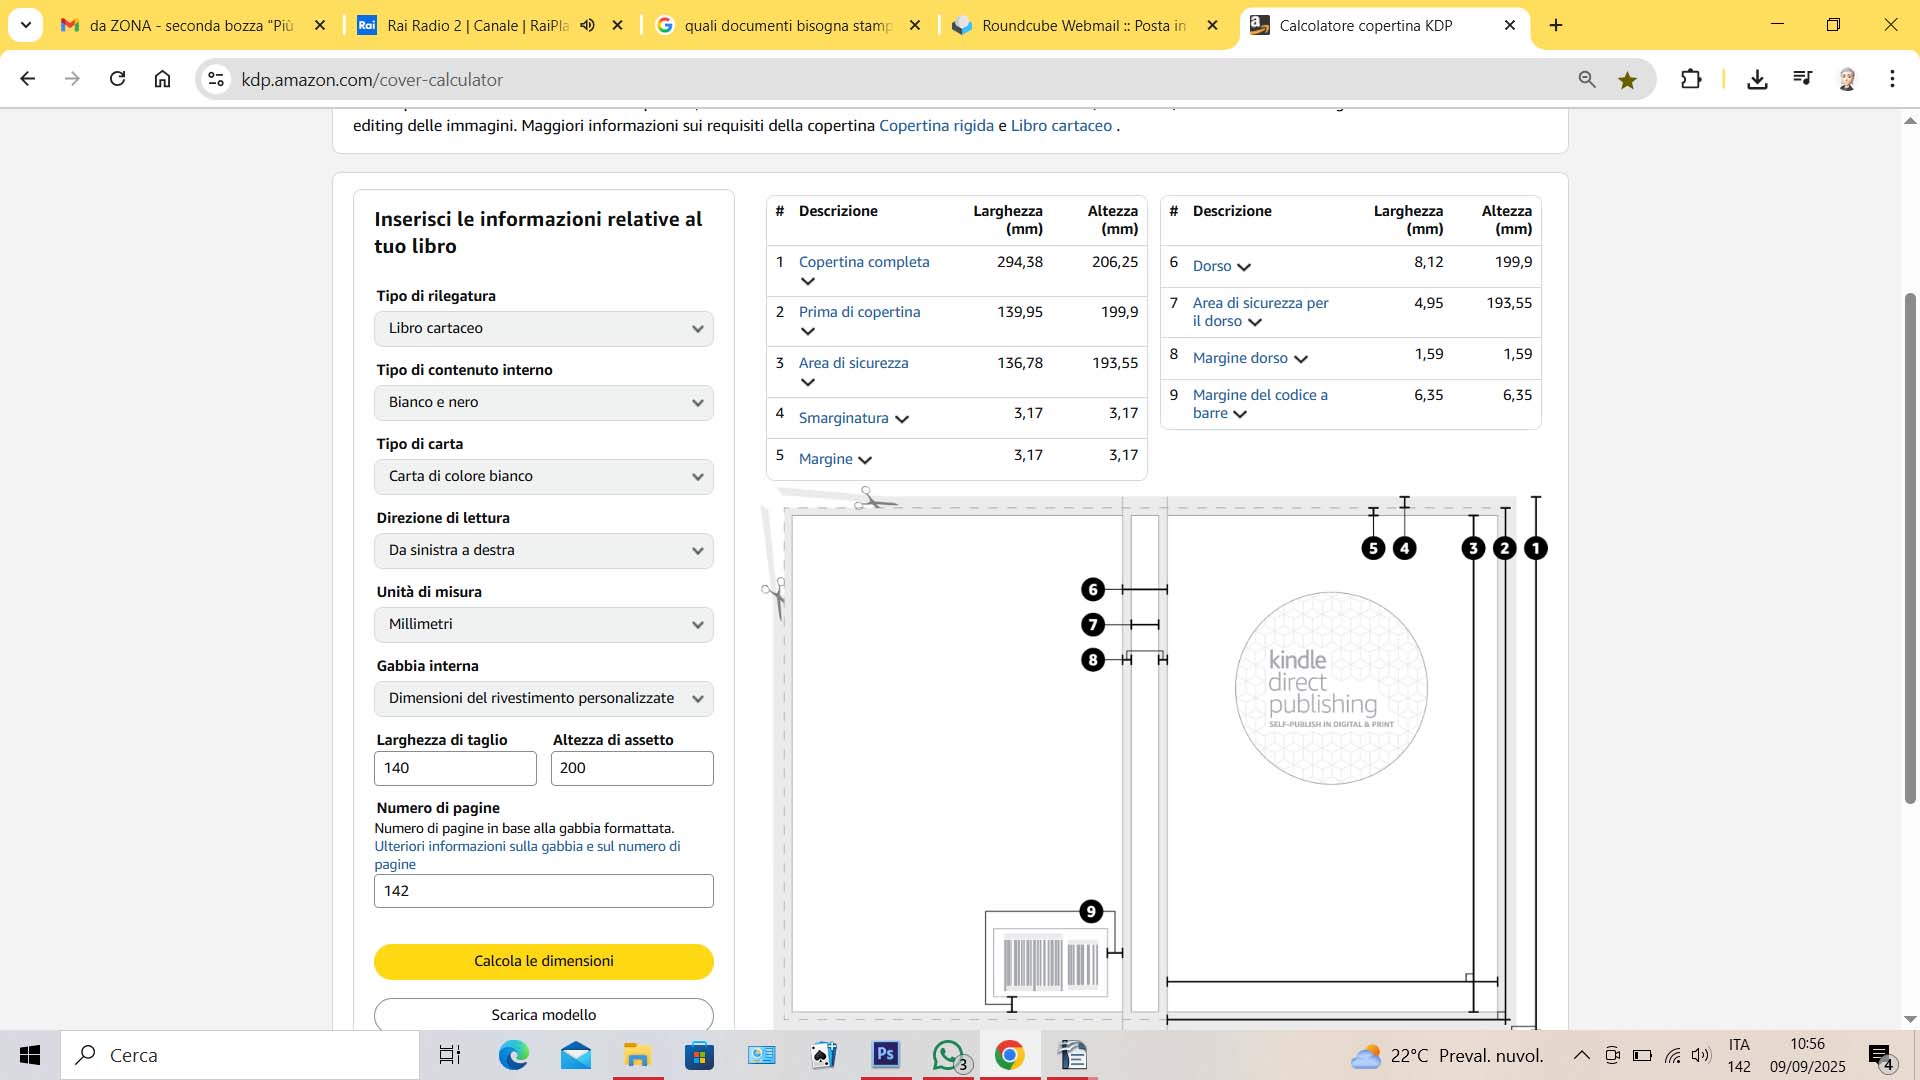Viewport: 1920px width, 1080px height.
Task: Expand the Copertina completa row
Action: (808, 282)
